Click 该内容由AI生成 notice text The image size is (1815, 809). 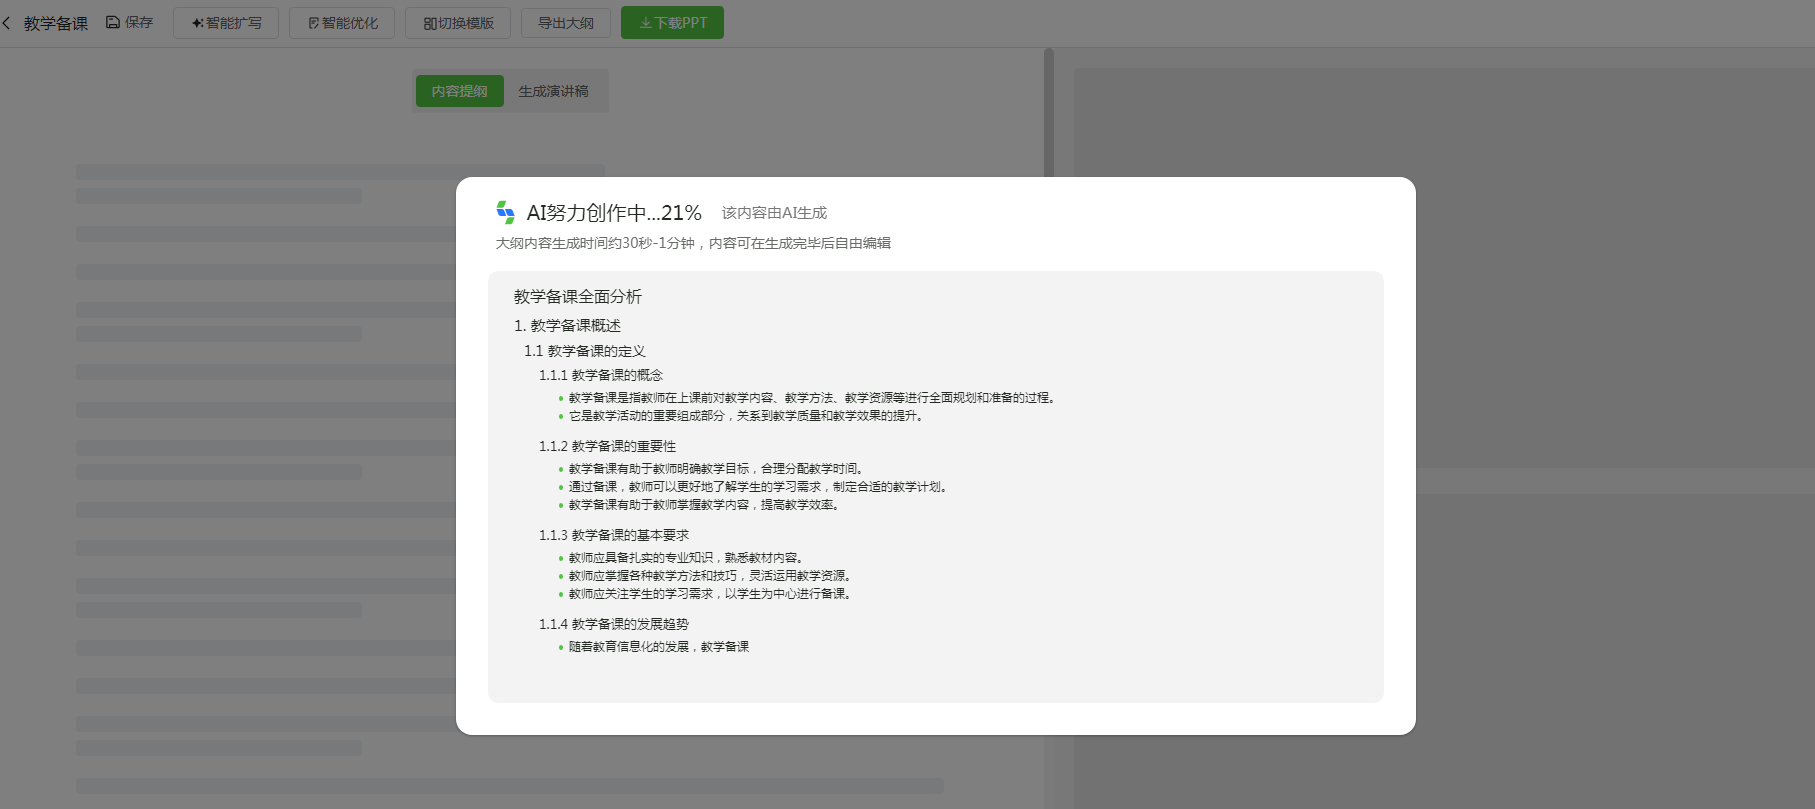775,213
